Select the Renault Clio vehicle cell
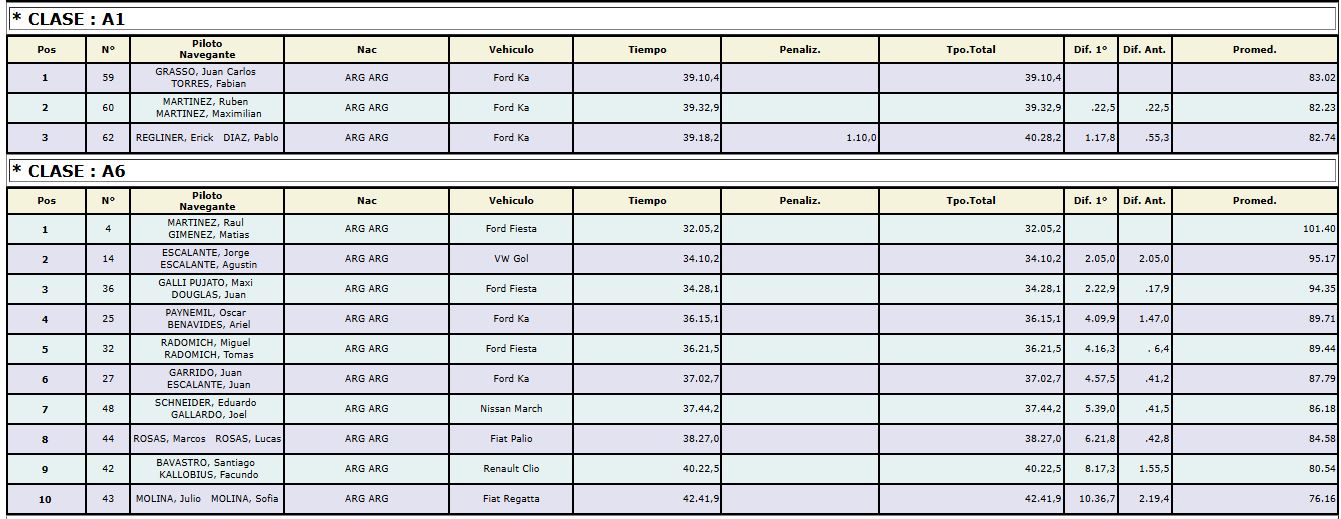 point(511,469)
